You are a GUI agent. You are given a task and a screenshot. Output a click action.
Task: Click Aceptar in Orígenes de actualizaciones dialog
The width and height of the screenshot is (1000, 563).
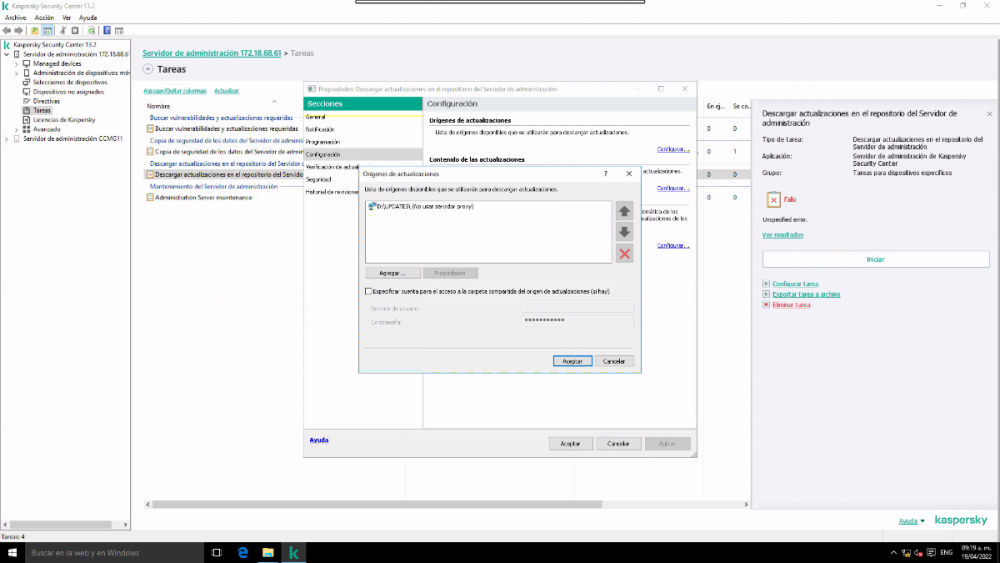572,361
